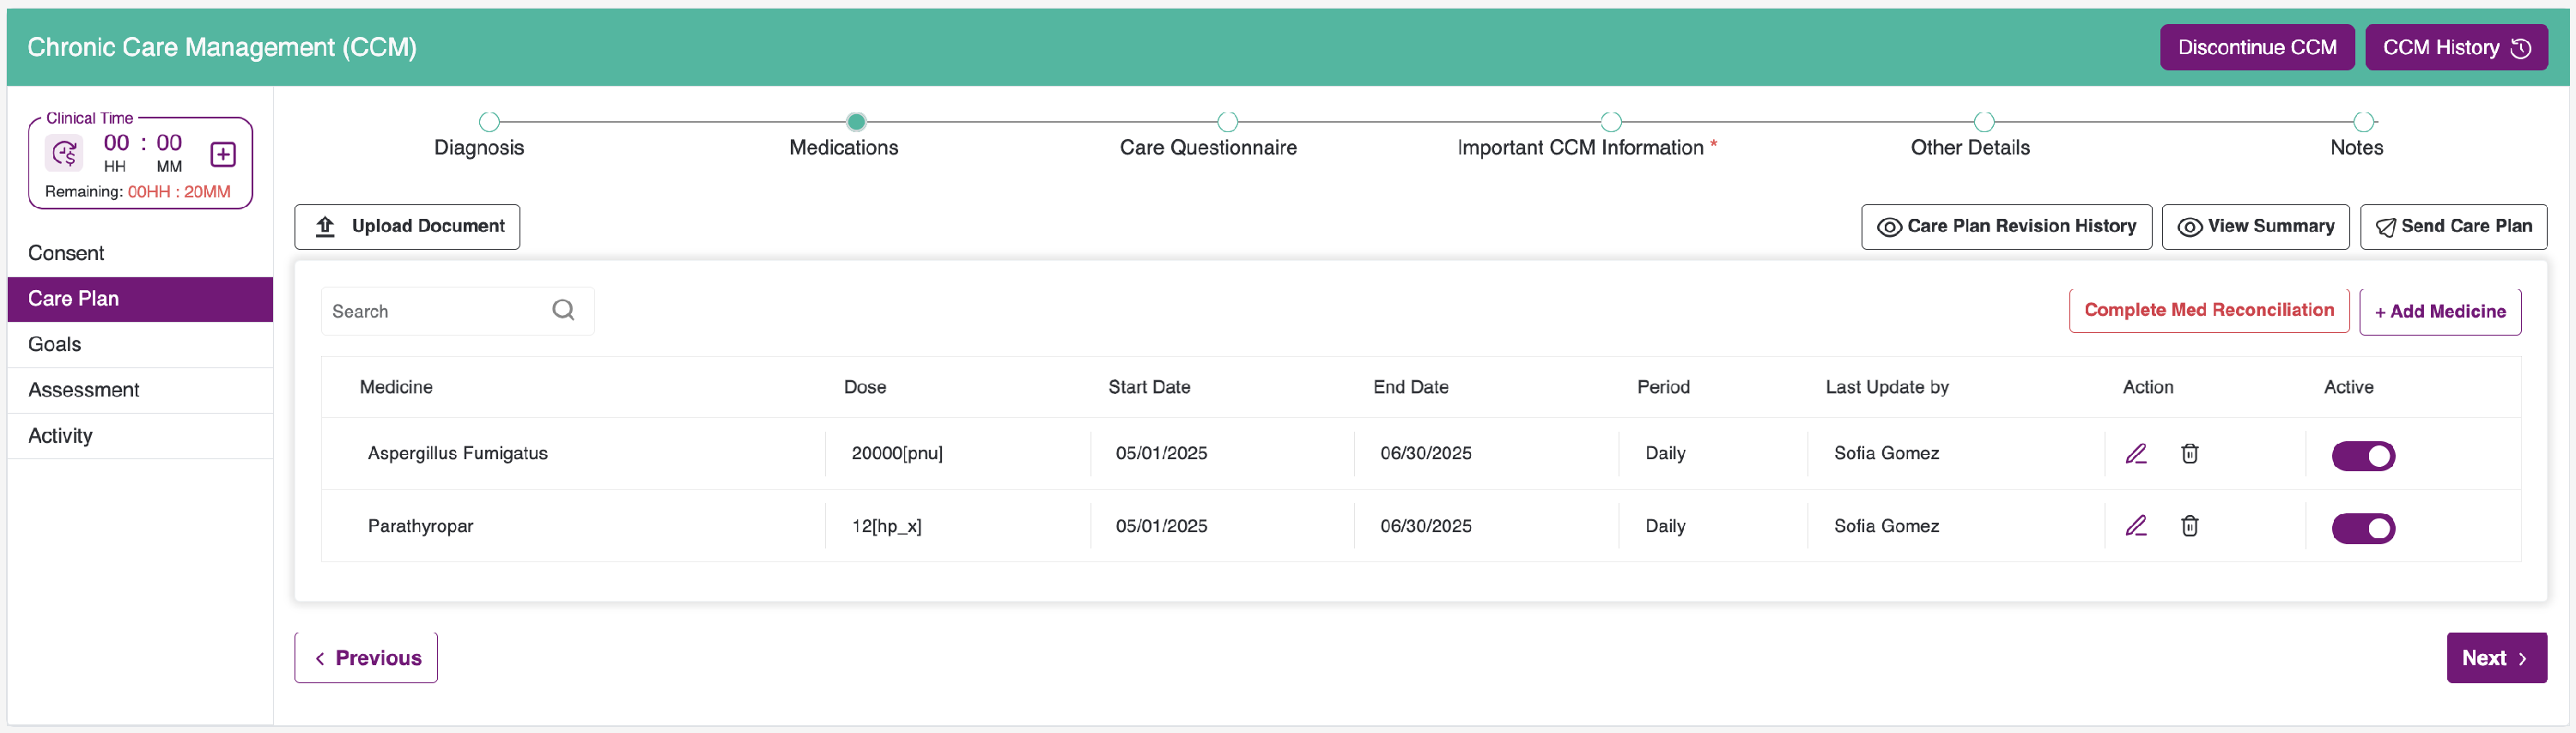Click the End Date column header
The width and height of the screenshot is (2576, 733).
pyautogui.click(x=1410, y=387)
